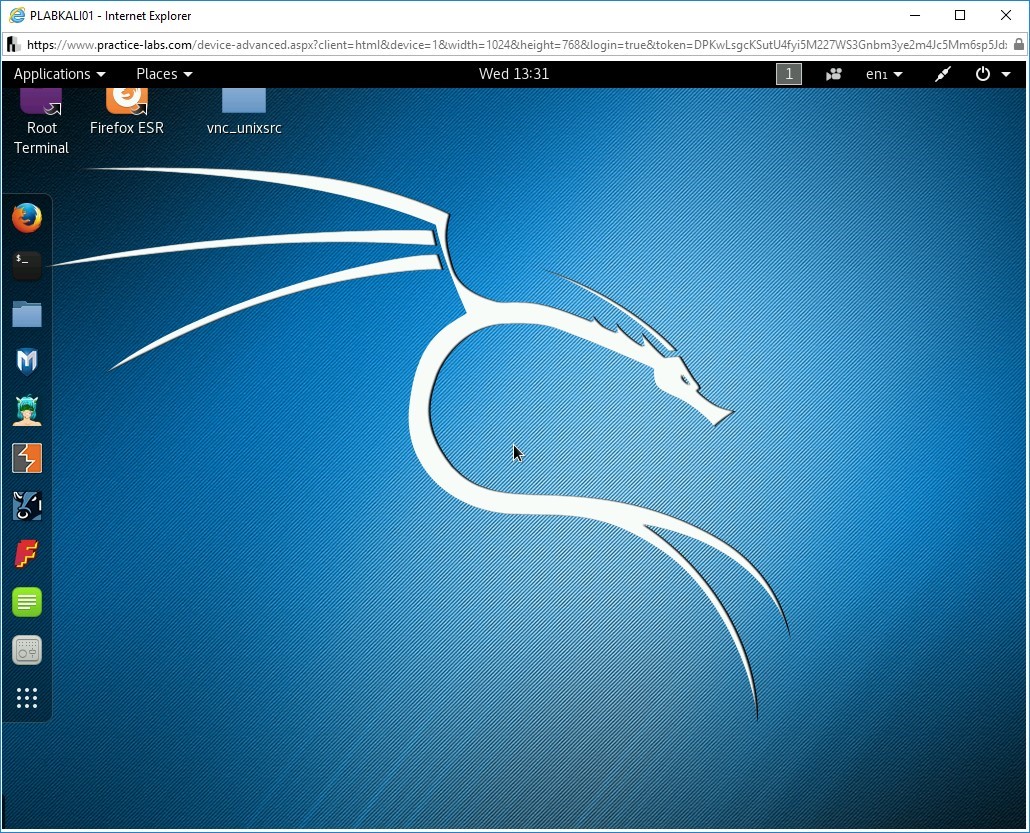Open the en keyboard layout dropdown
Screen dimensions: 1030x833
pos(884,74)
